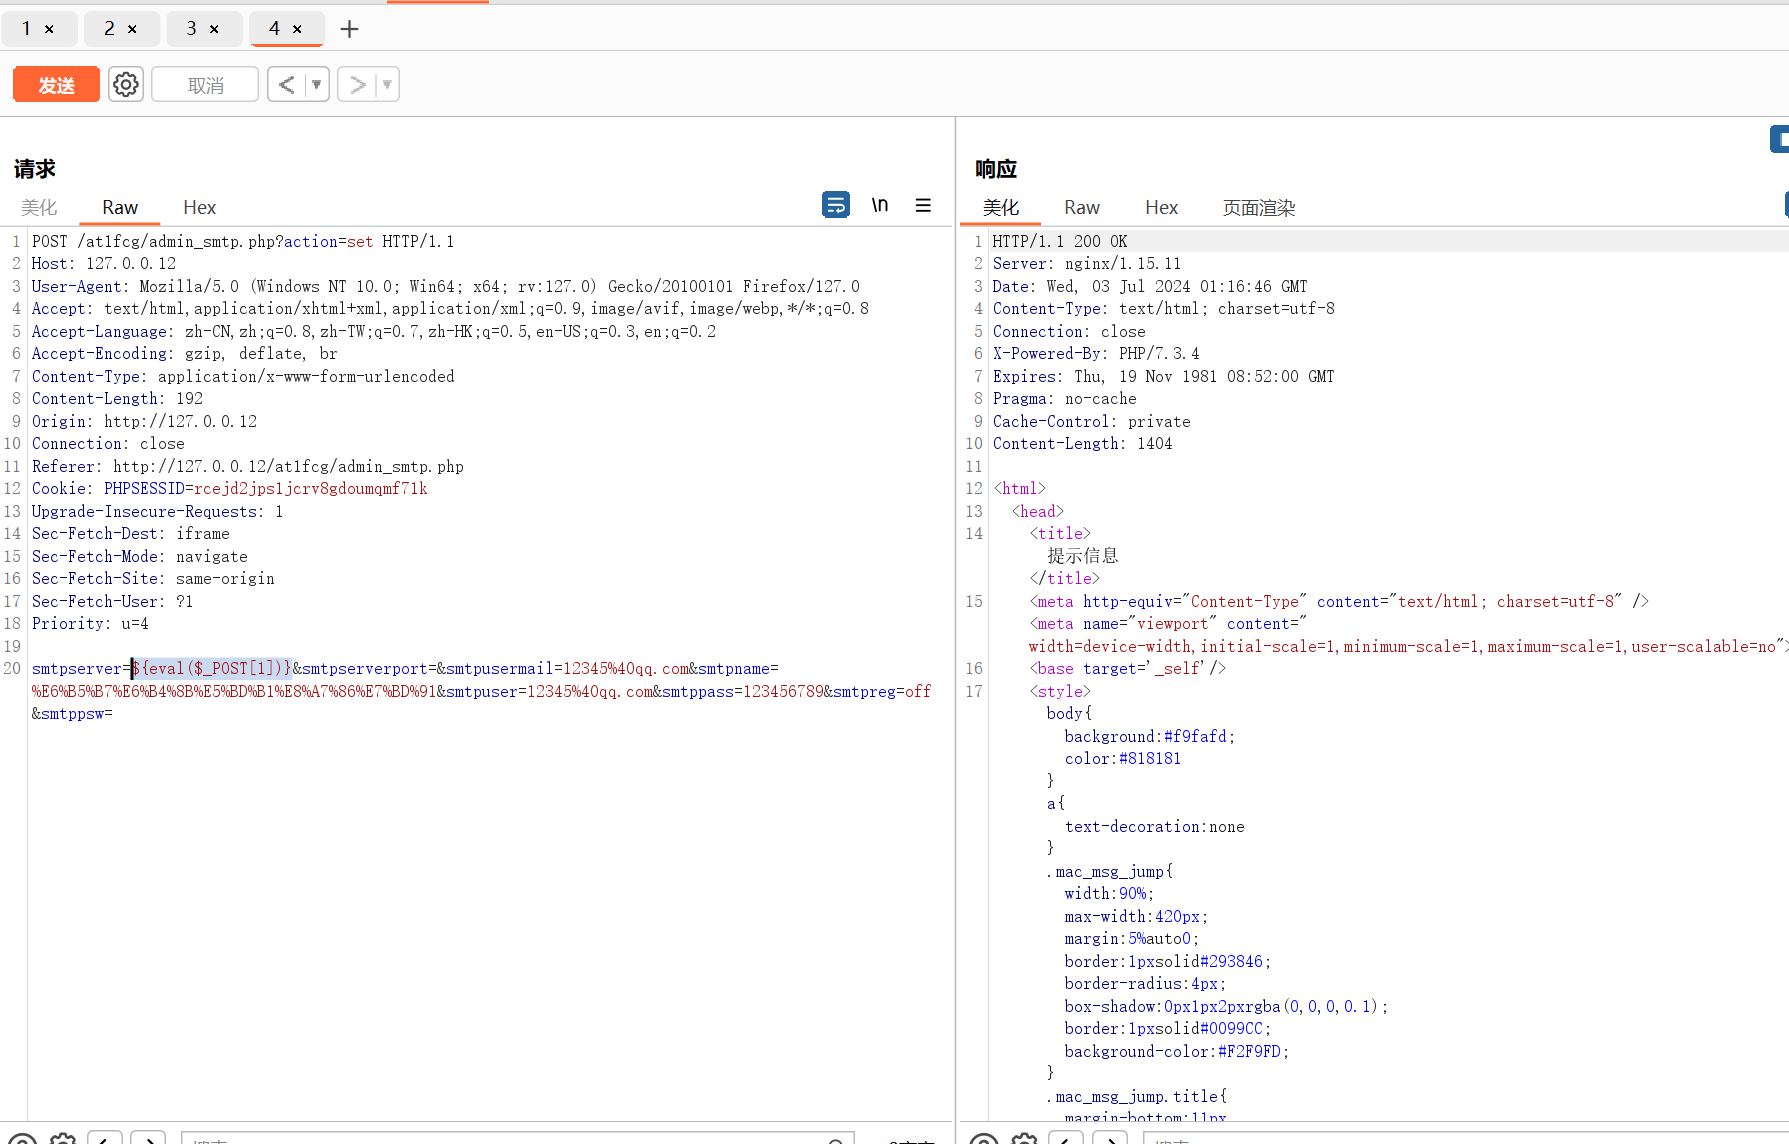Click the background:#f9fafd CSS line
1789x1144 pixels.
1150,736
